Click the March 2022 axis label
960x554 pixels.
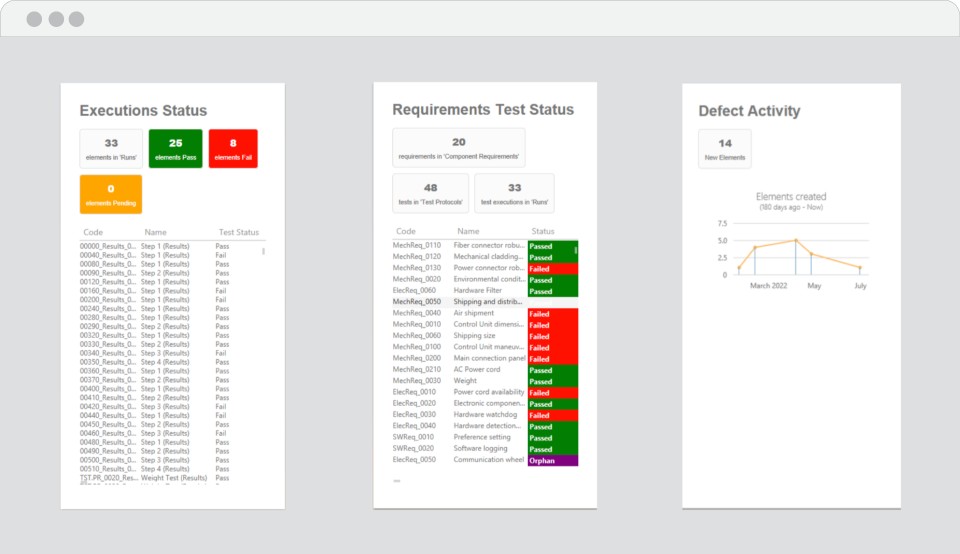tap(768, 286)
